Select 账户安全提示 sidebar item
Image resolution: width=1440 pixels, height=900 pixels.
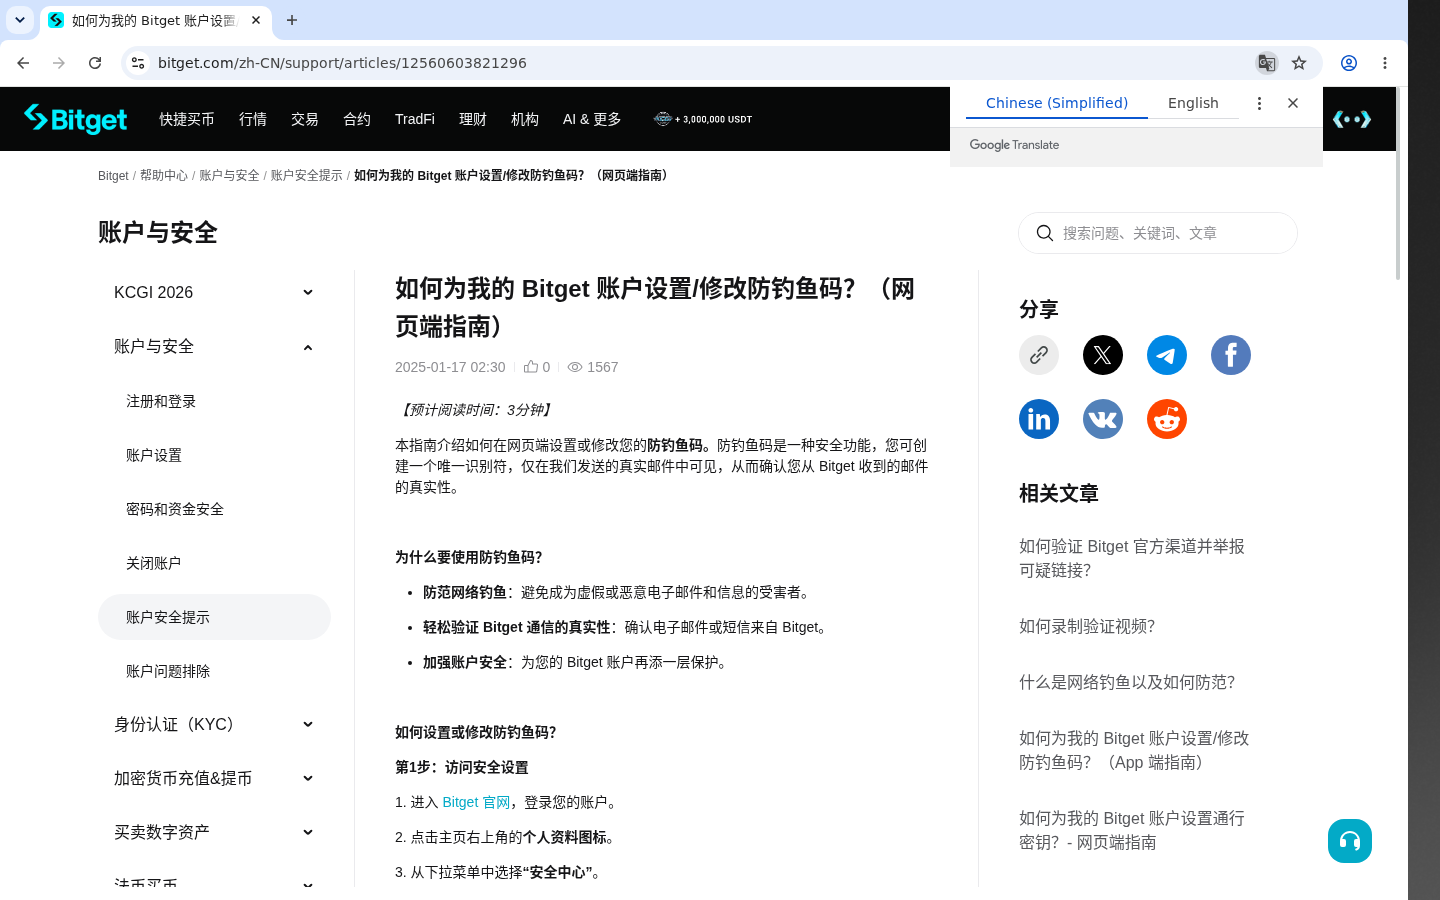click(x=214, y=617)
